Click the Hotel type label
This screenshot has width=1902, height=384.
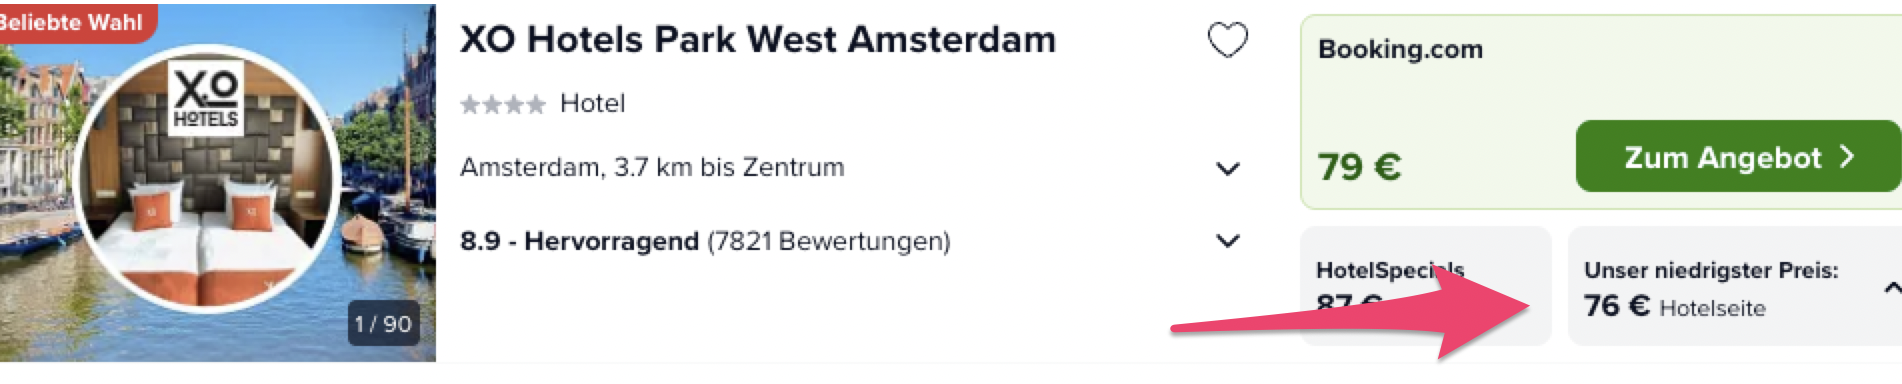point(592,103)
